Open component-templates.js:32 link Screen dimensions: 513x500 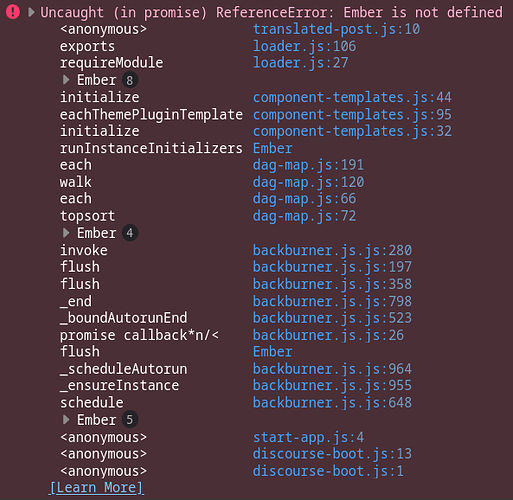tap(352, 131)
